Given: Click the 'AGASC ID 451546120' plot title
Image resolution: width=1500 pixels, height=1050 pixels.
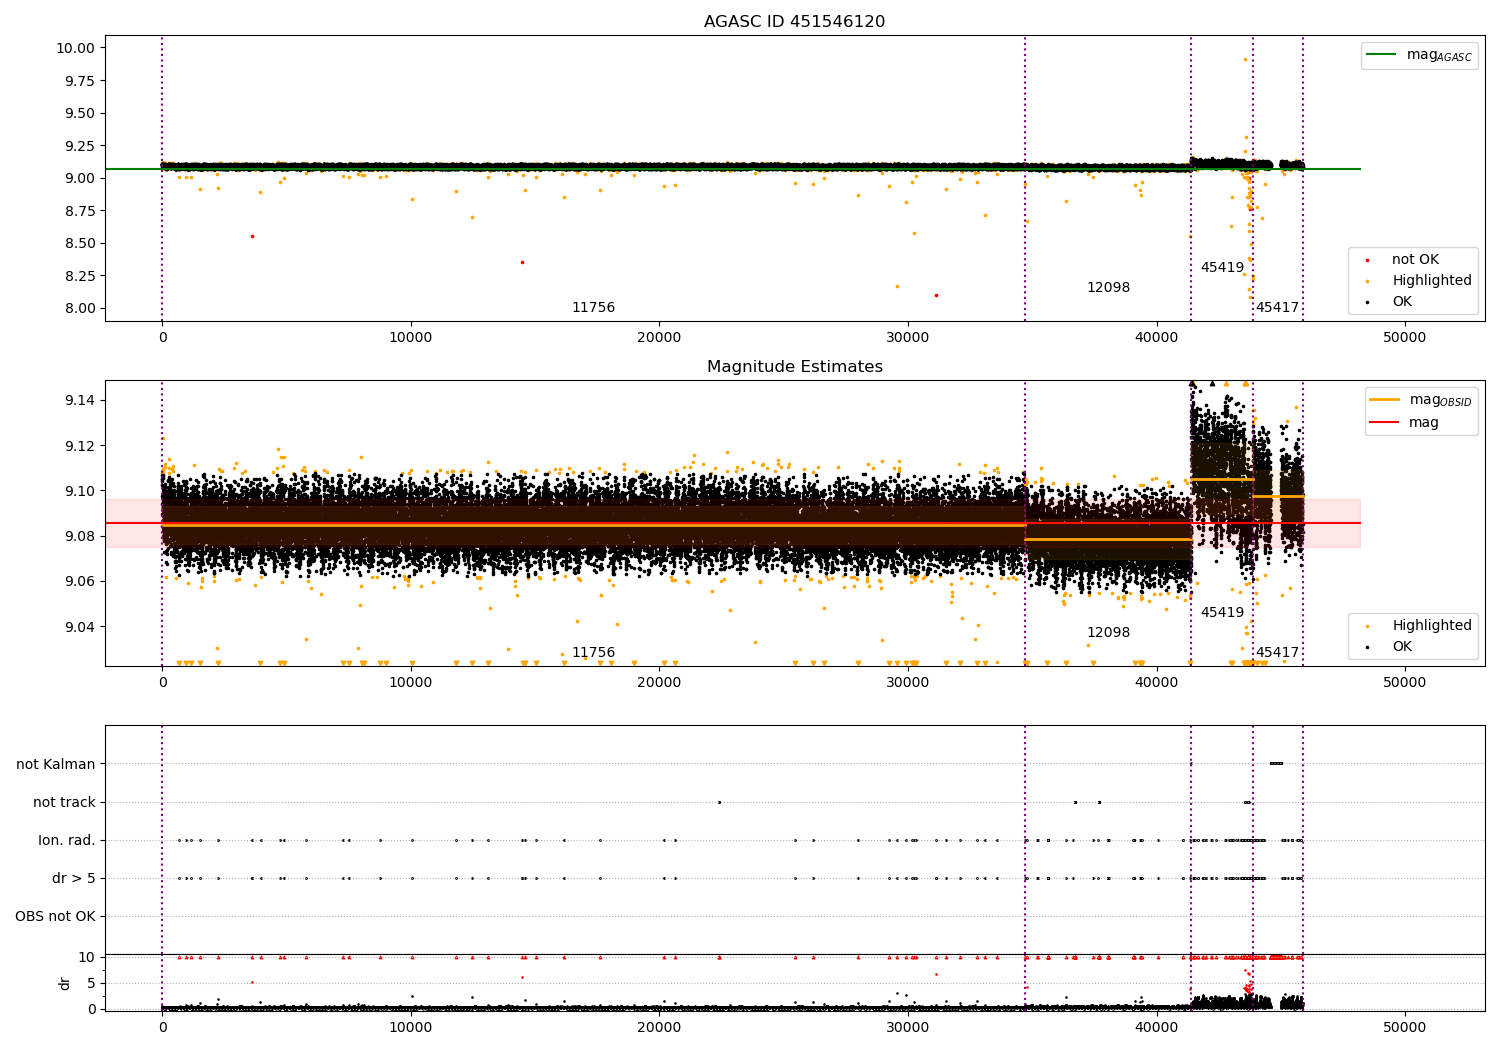Looking at the screenshot, I should click(794, 22).
